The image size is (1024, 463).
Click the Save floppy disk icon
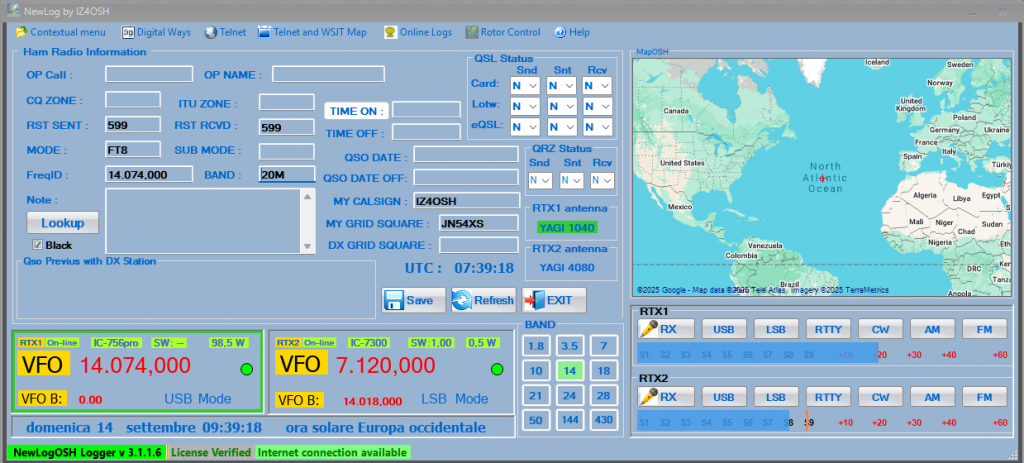tap(394, 300)
